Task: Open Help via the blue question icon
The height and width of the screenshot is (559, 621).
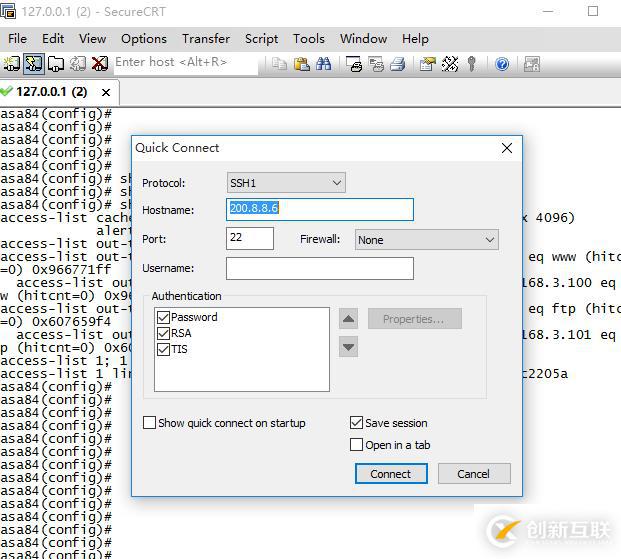Action: tap(502, 63)
